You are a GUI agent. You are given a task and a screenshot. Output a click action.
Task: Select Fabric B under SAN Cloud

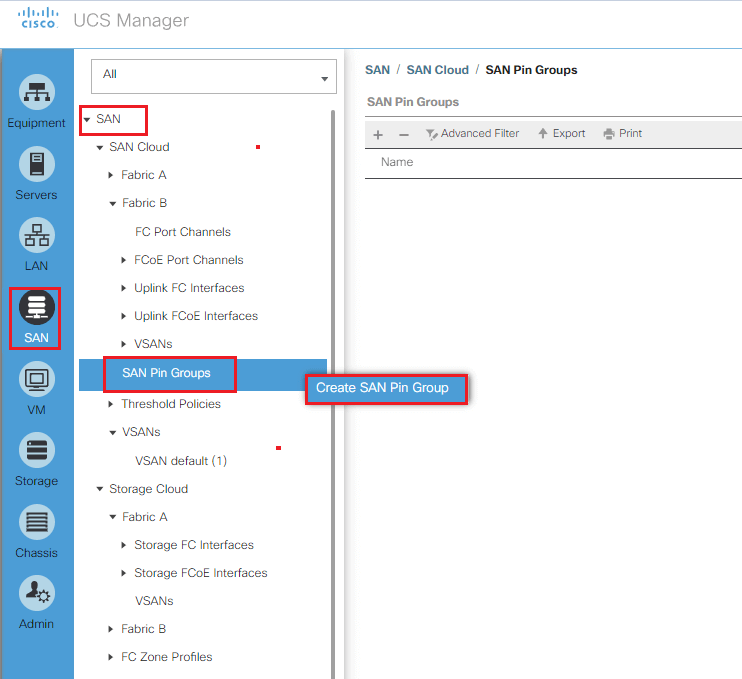[144, 203]
